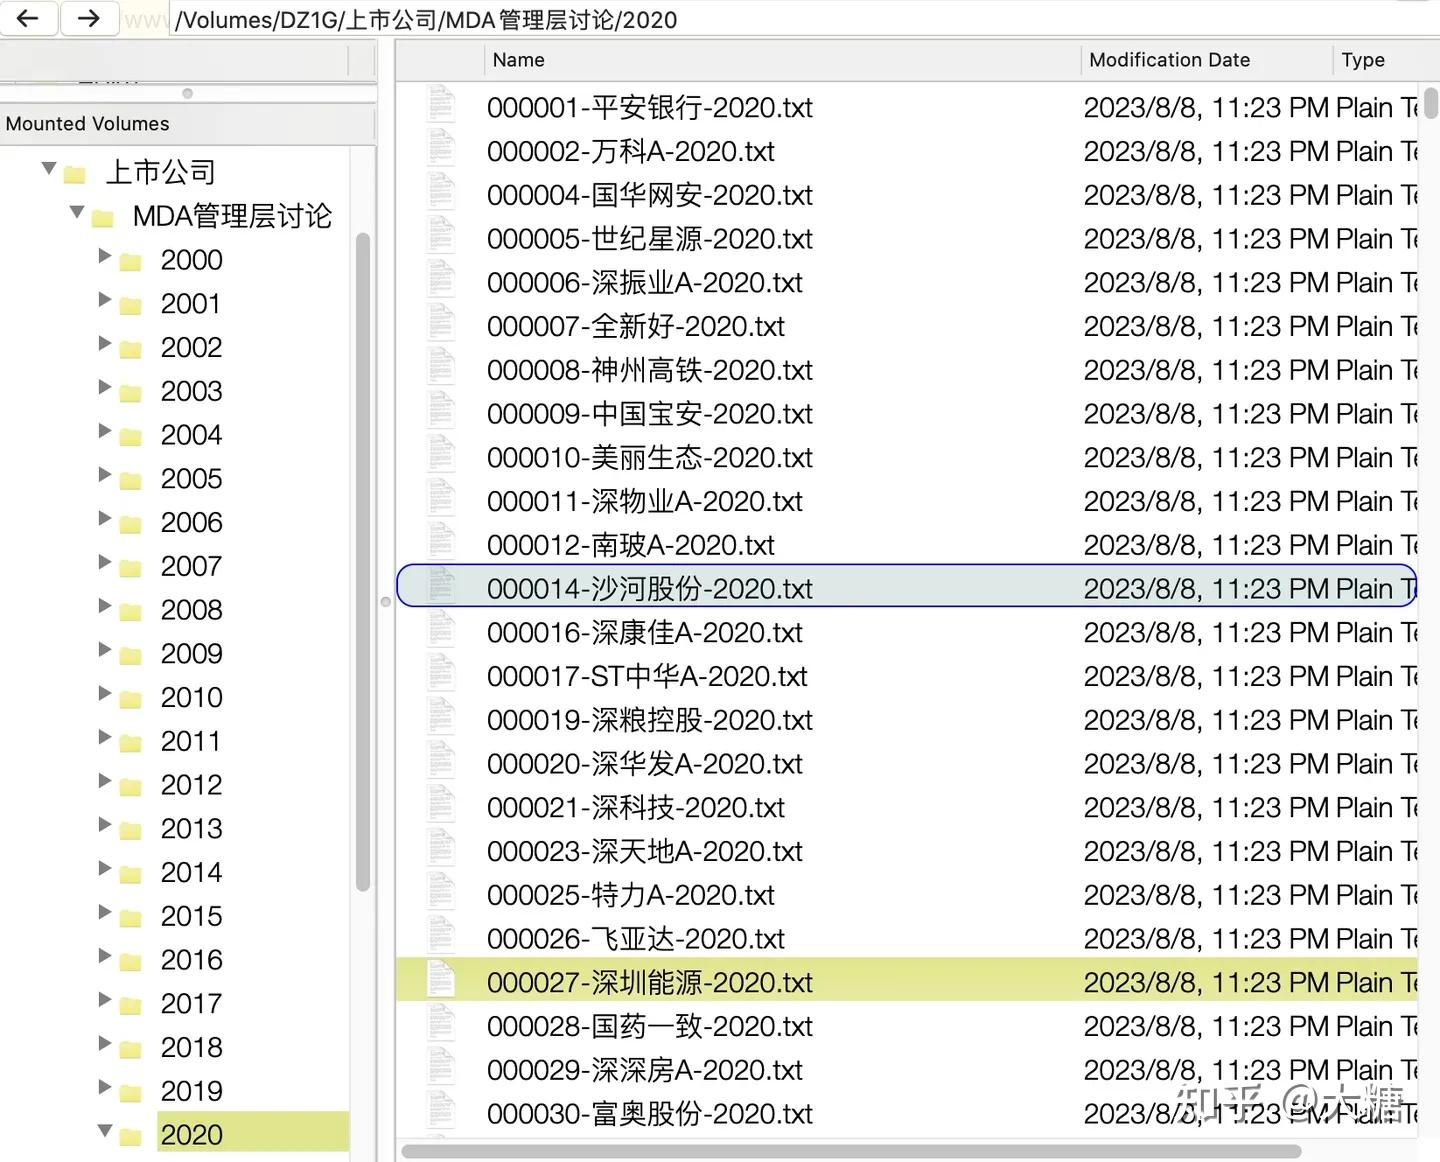This screenshot has width=1440, height=1162.
Task: Expand the 2015 folder
Action: point(104,912)
